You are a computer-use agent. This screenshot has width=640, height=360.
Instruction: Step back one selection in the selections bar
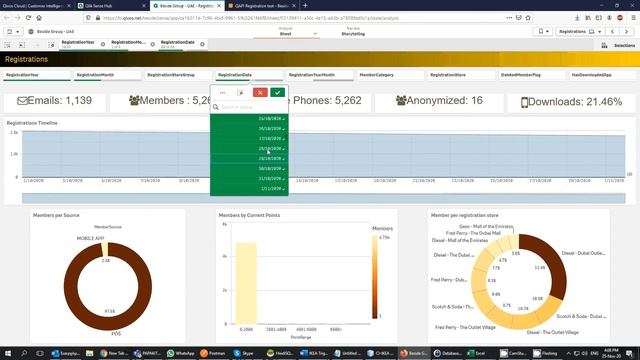(22, 45)
